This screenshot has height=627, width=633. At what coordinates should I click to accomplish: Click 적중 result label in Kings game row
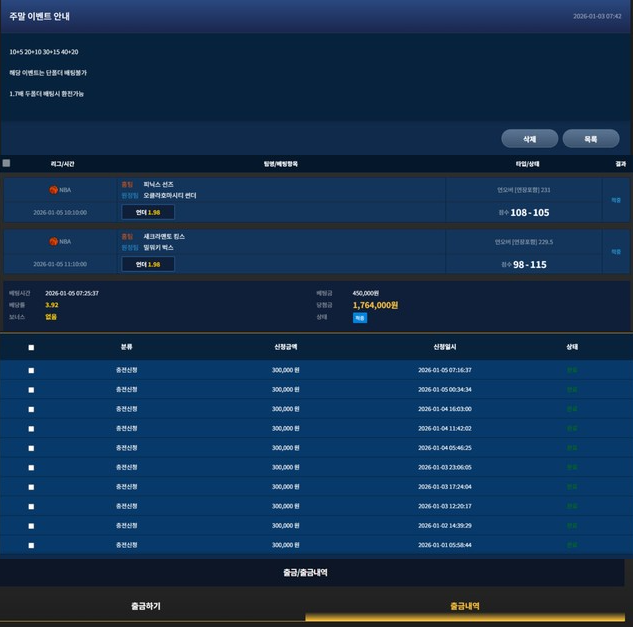pos(616,252)
